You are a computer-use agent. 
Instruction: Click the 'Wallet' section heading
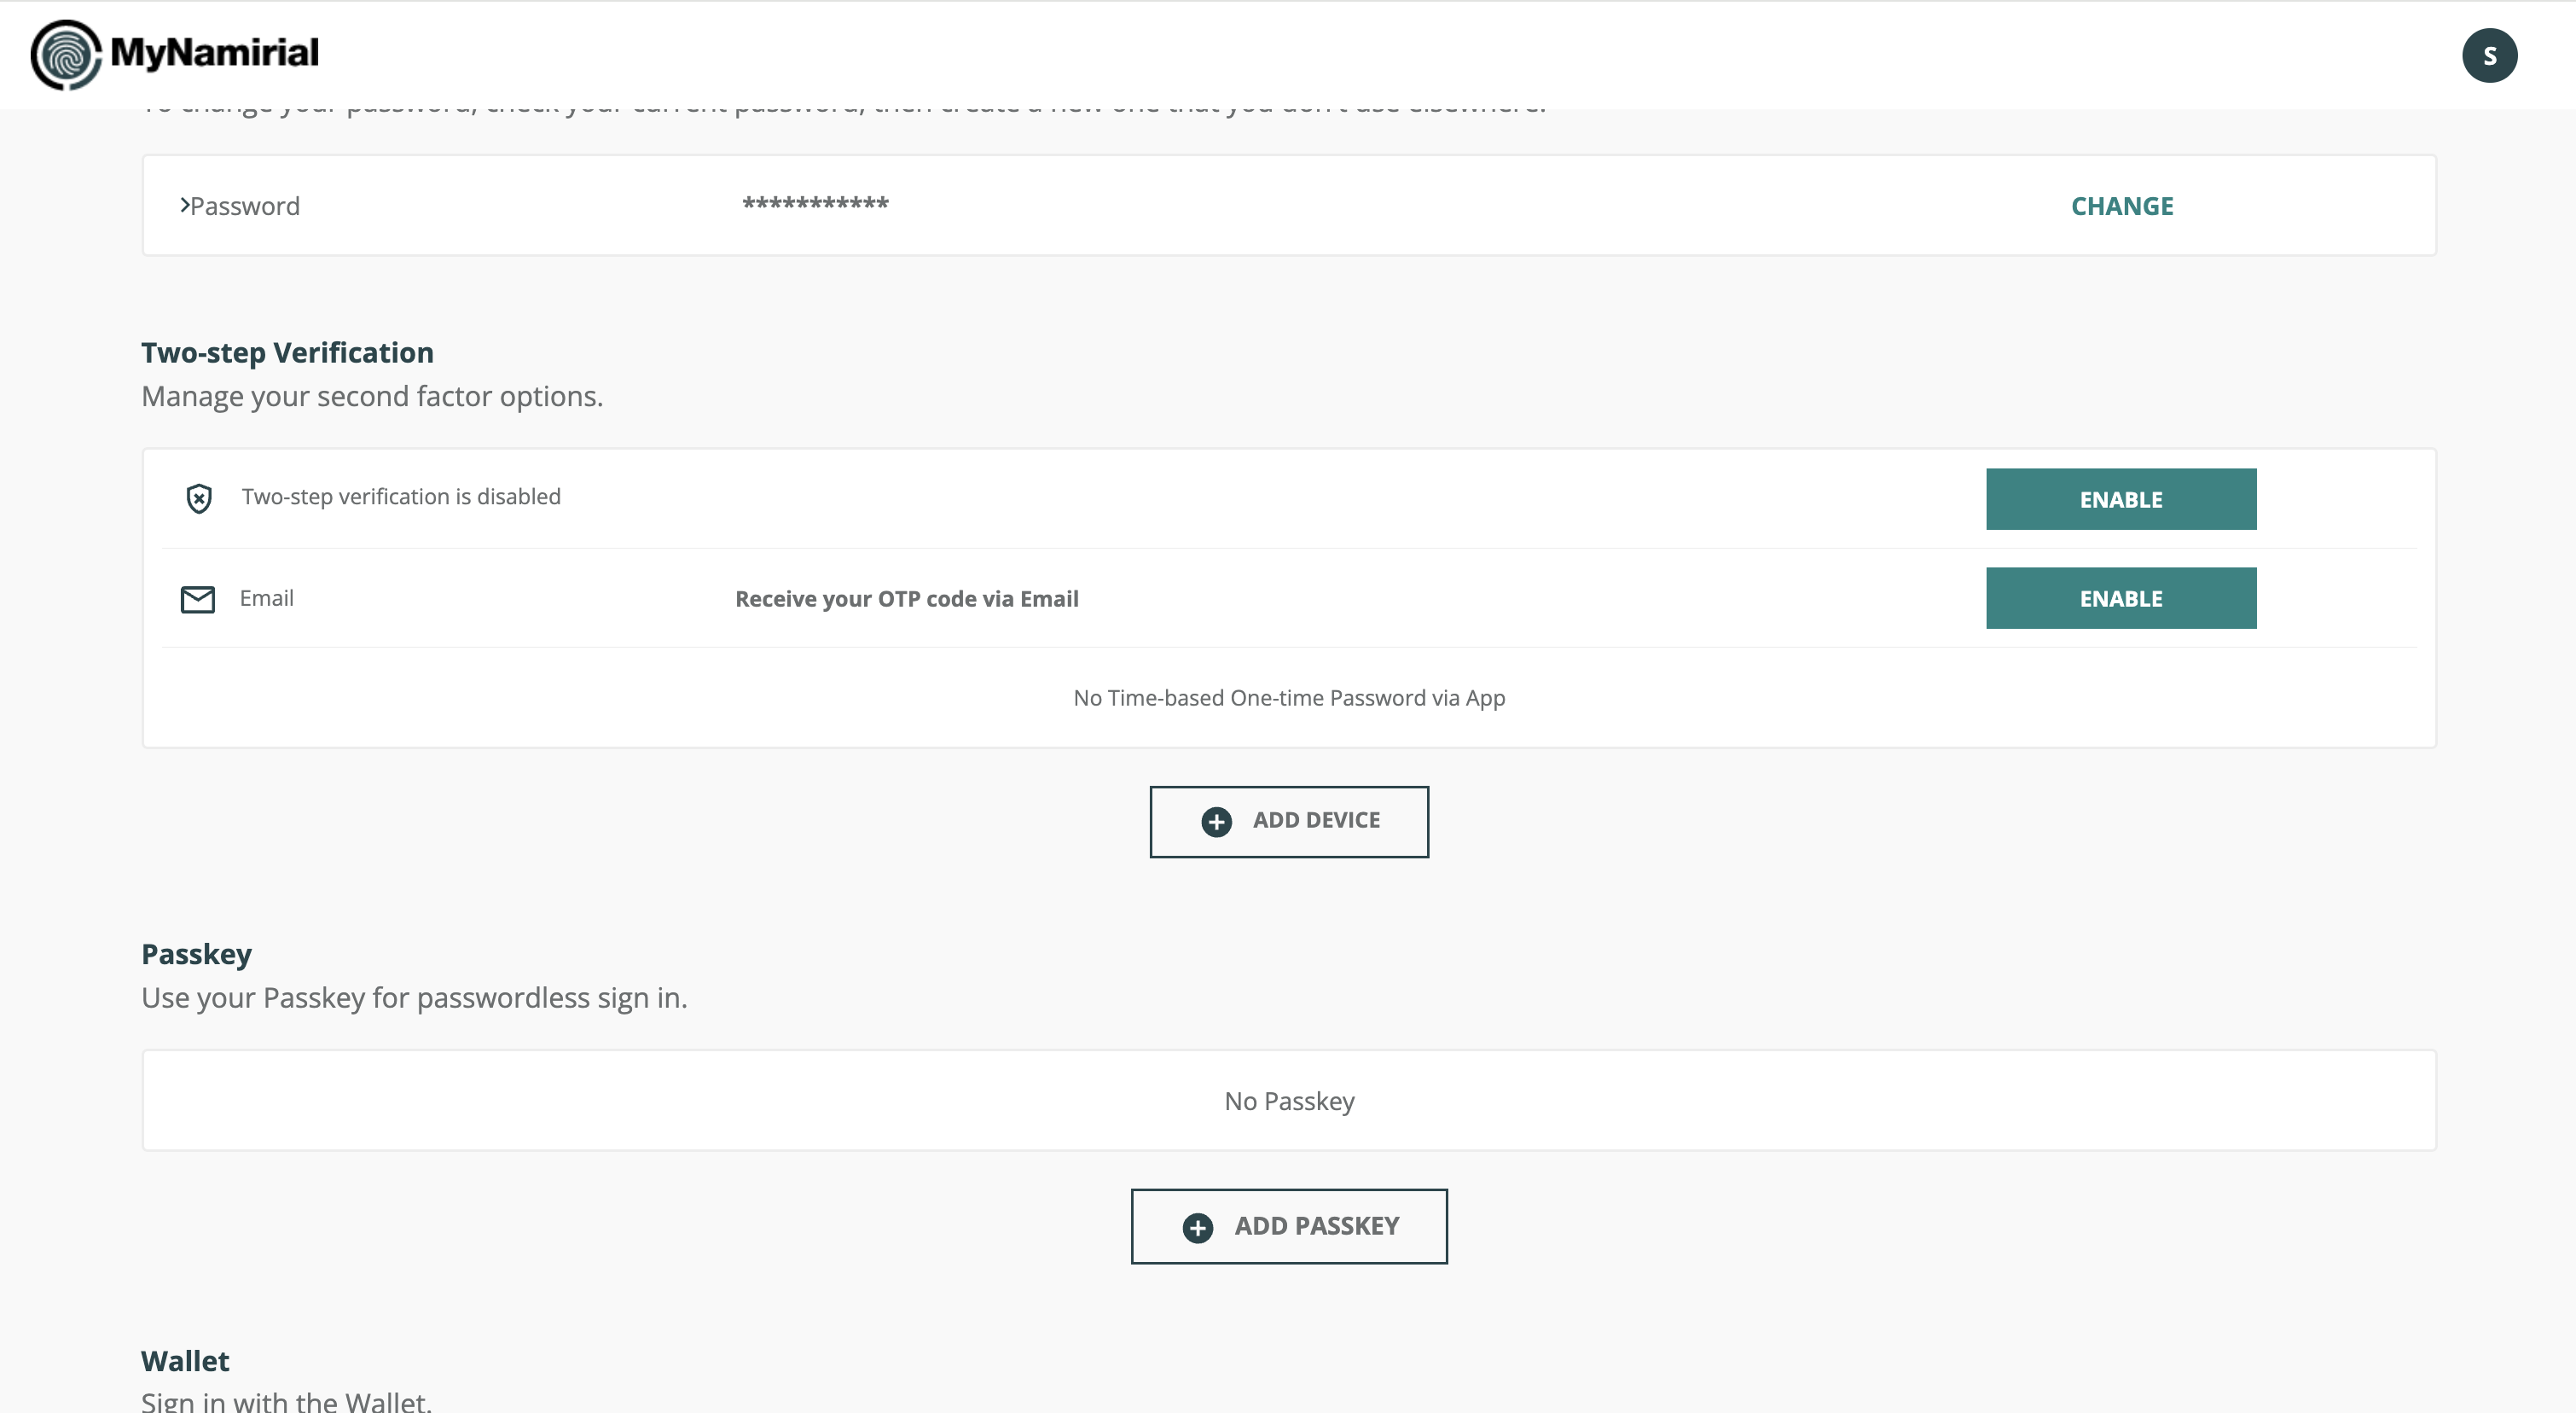pos(185,1361)
